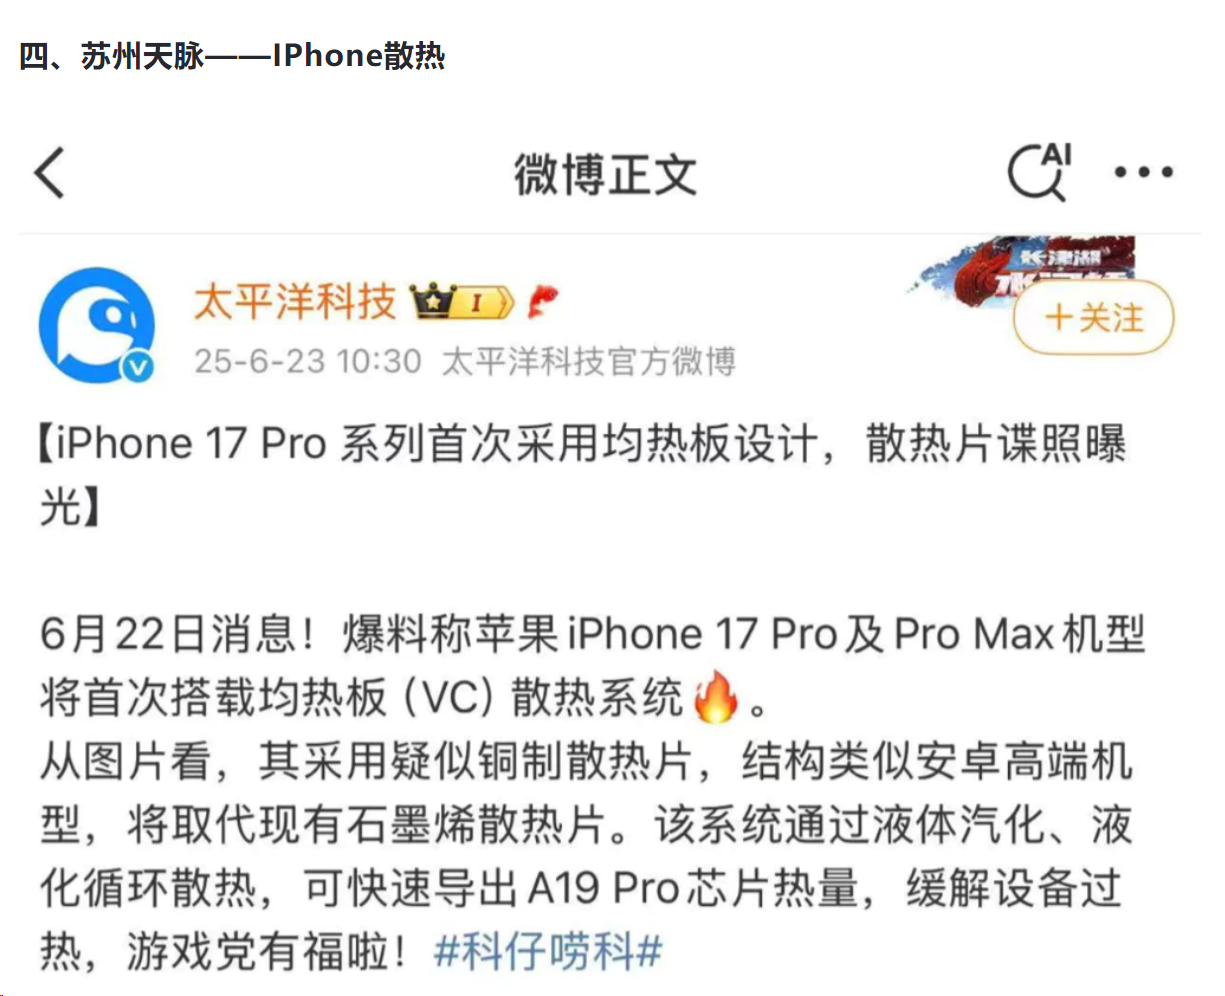
Task: Open the #科仔唠科# hashtag topic
Action: pyautogui.click(x=548, y=951)
